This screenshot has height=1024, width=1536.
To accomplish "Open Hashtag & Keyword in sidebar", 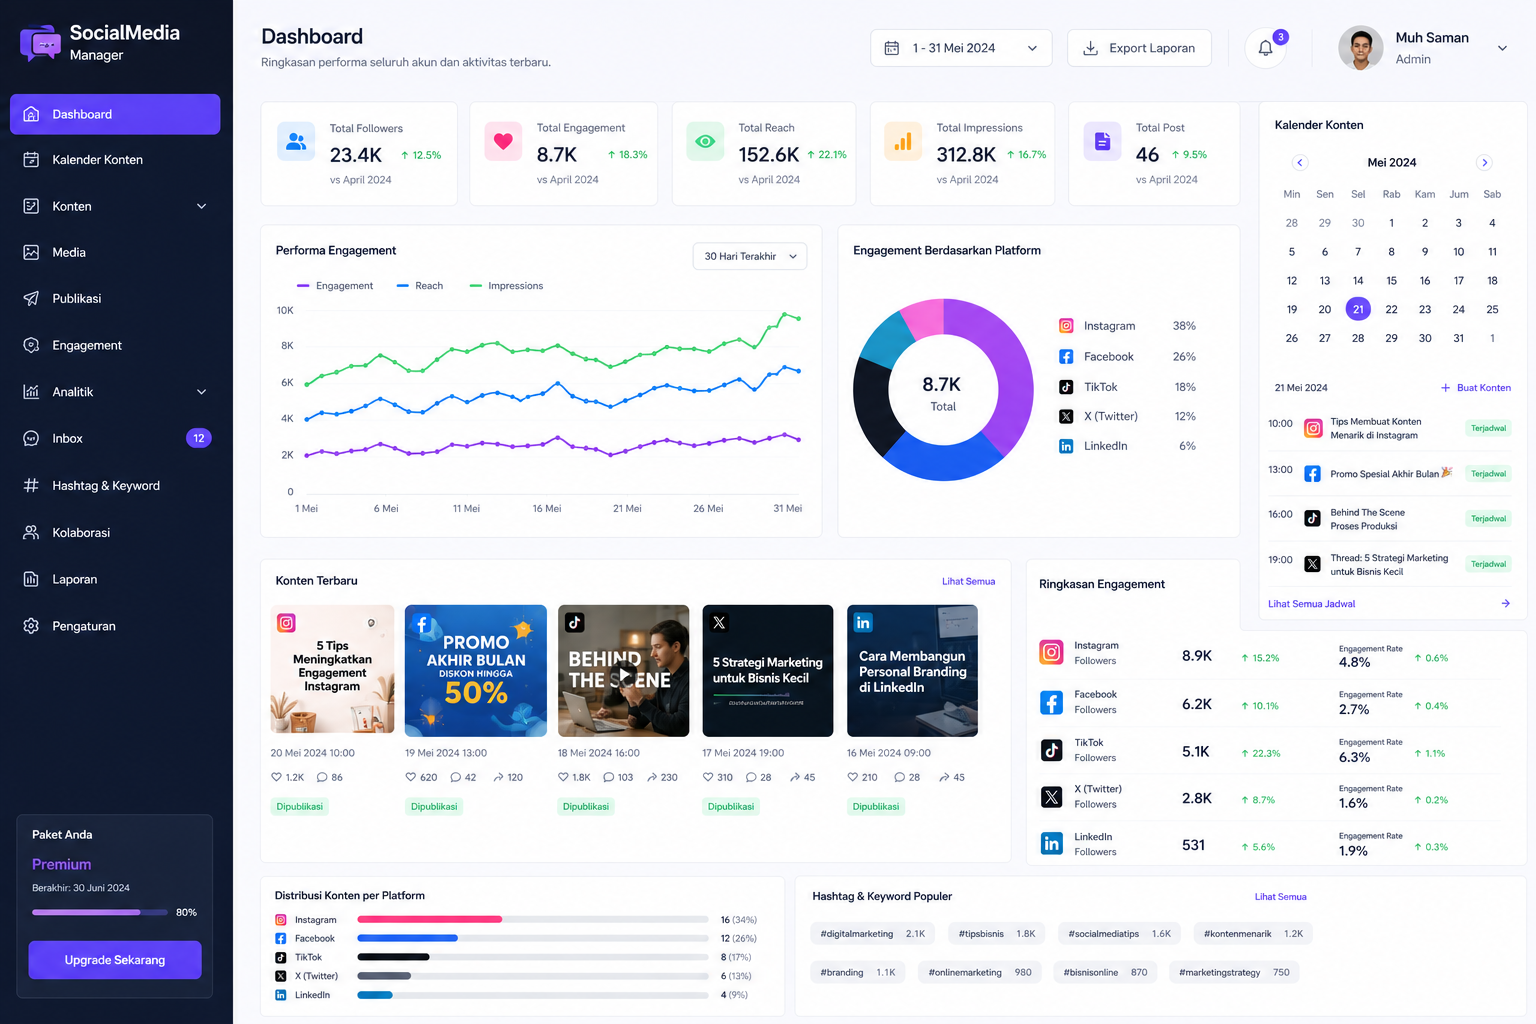I will [x=115, y=486].
